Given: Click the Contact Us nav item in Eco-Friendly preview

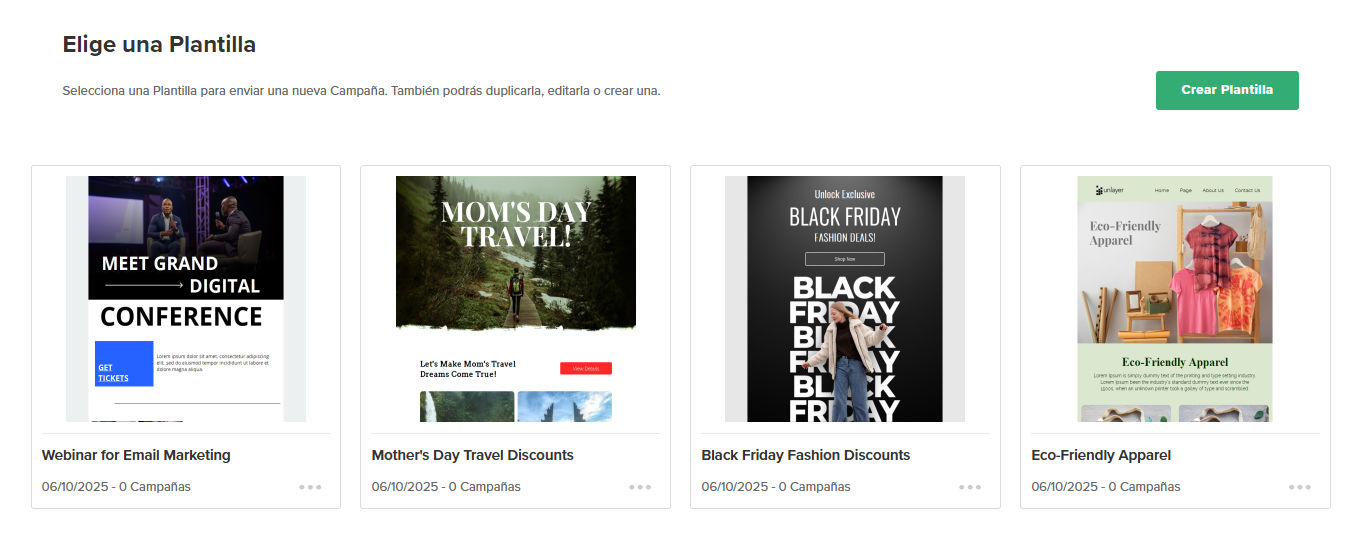Looking at the screenshot, I should click(x=1247, y=190).
